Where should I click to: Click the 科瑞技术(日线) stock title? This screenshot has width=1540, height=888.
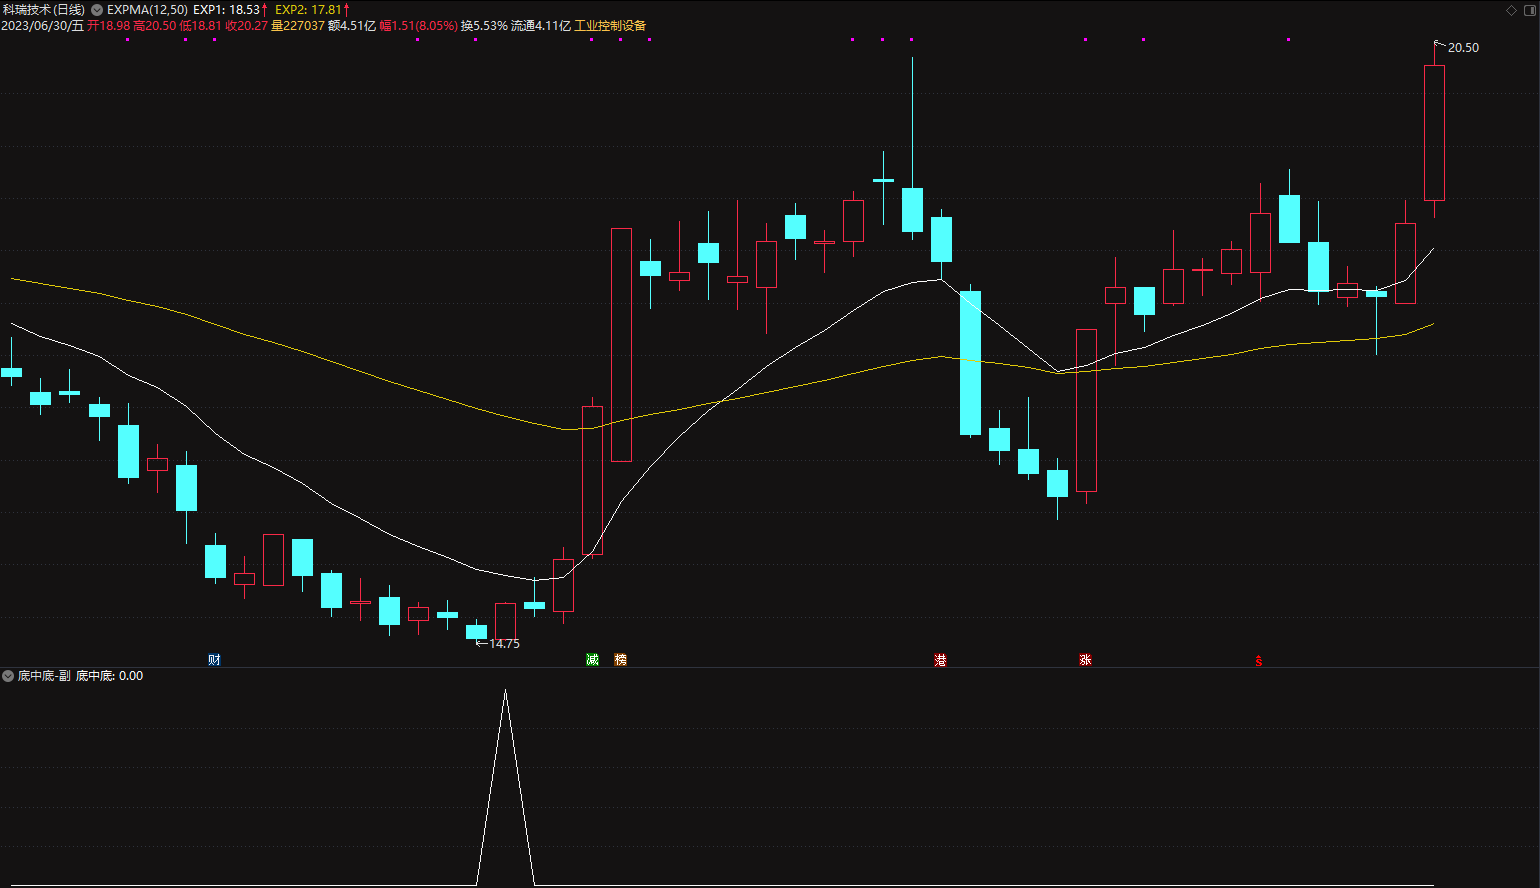pyautogui.click(x=44, y=10)
